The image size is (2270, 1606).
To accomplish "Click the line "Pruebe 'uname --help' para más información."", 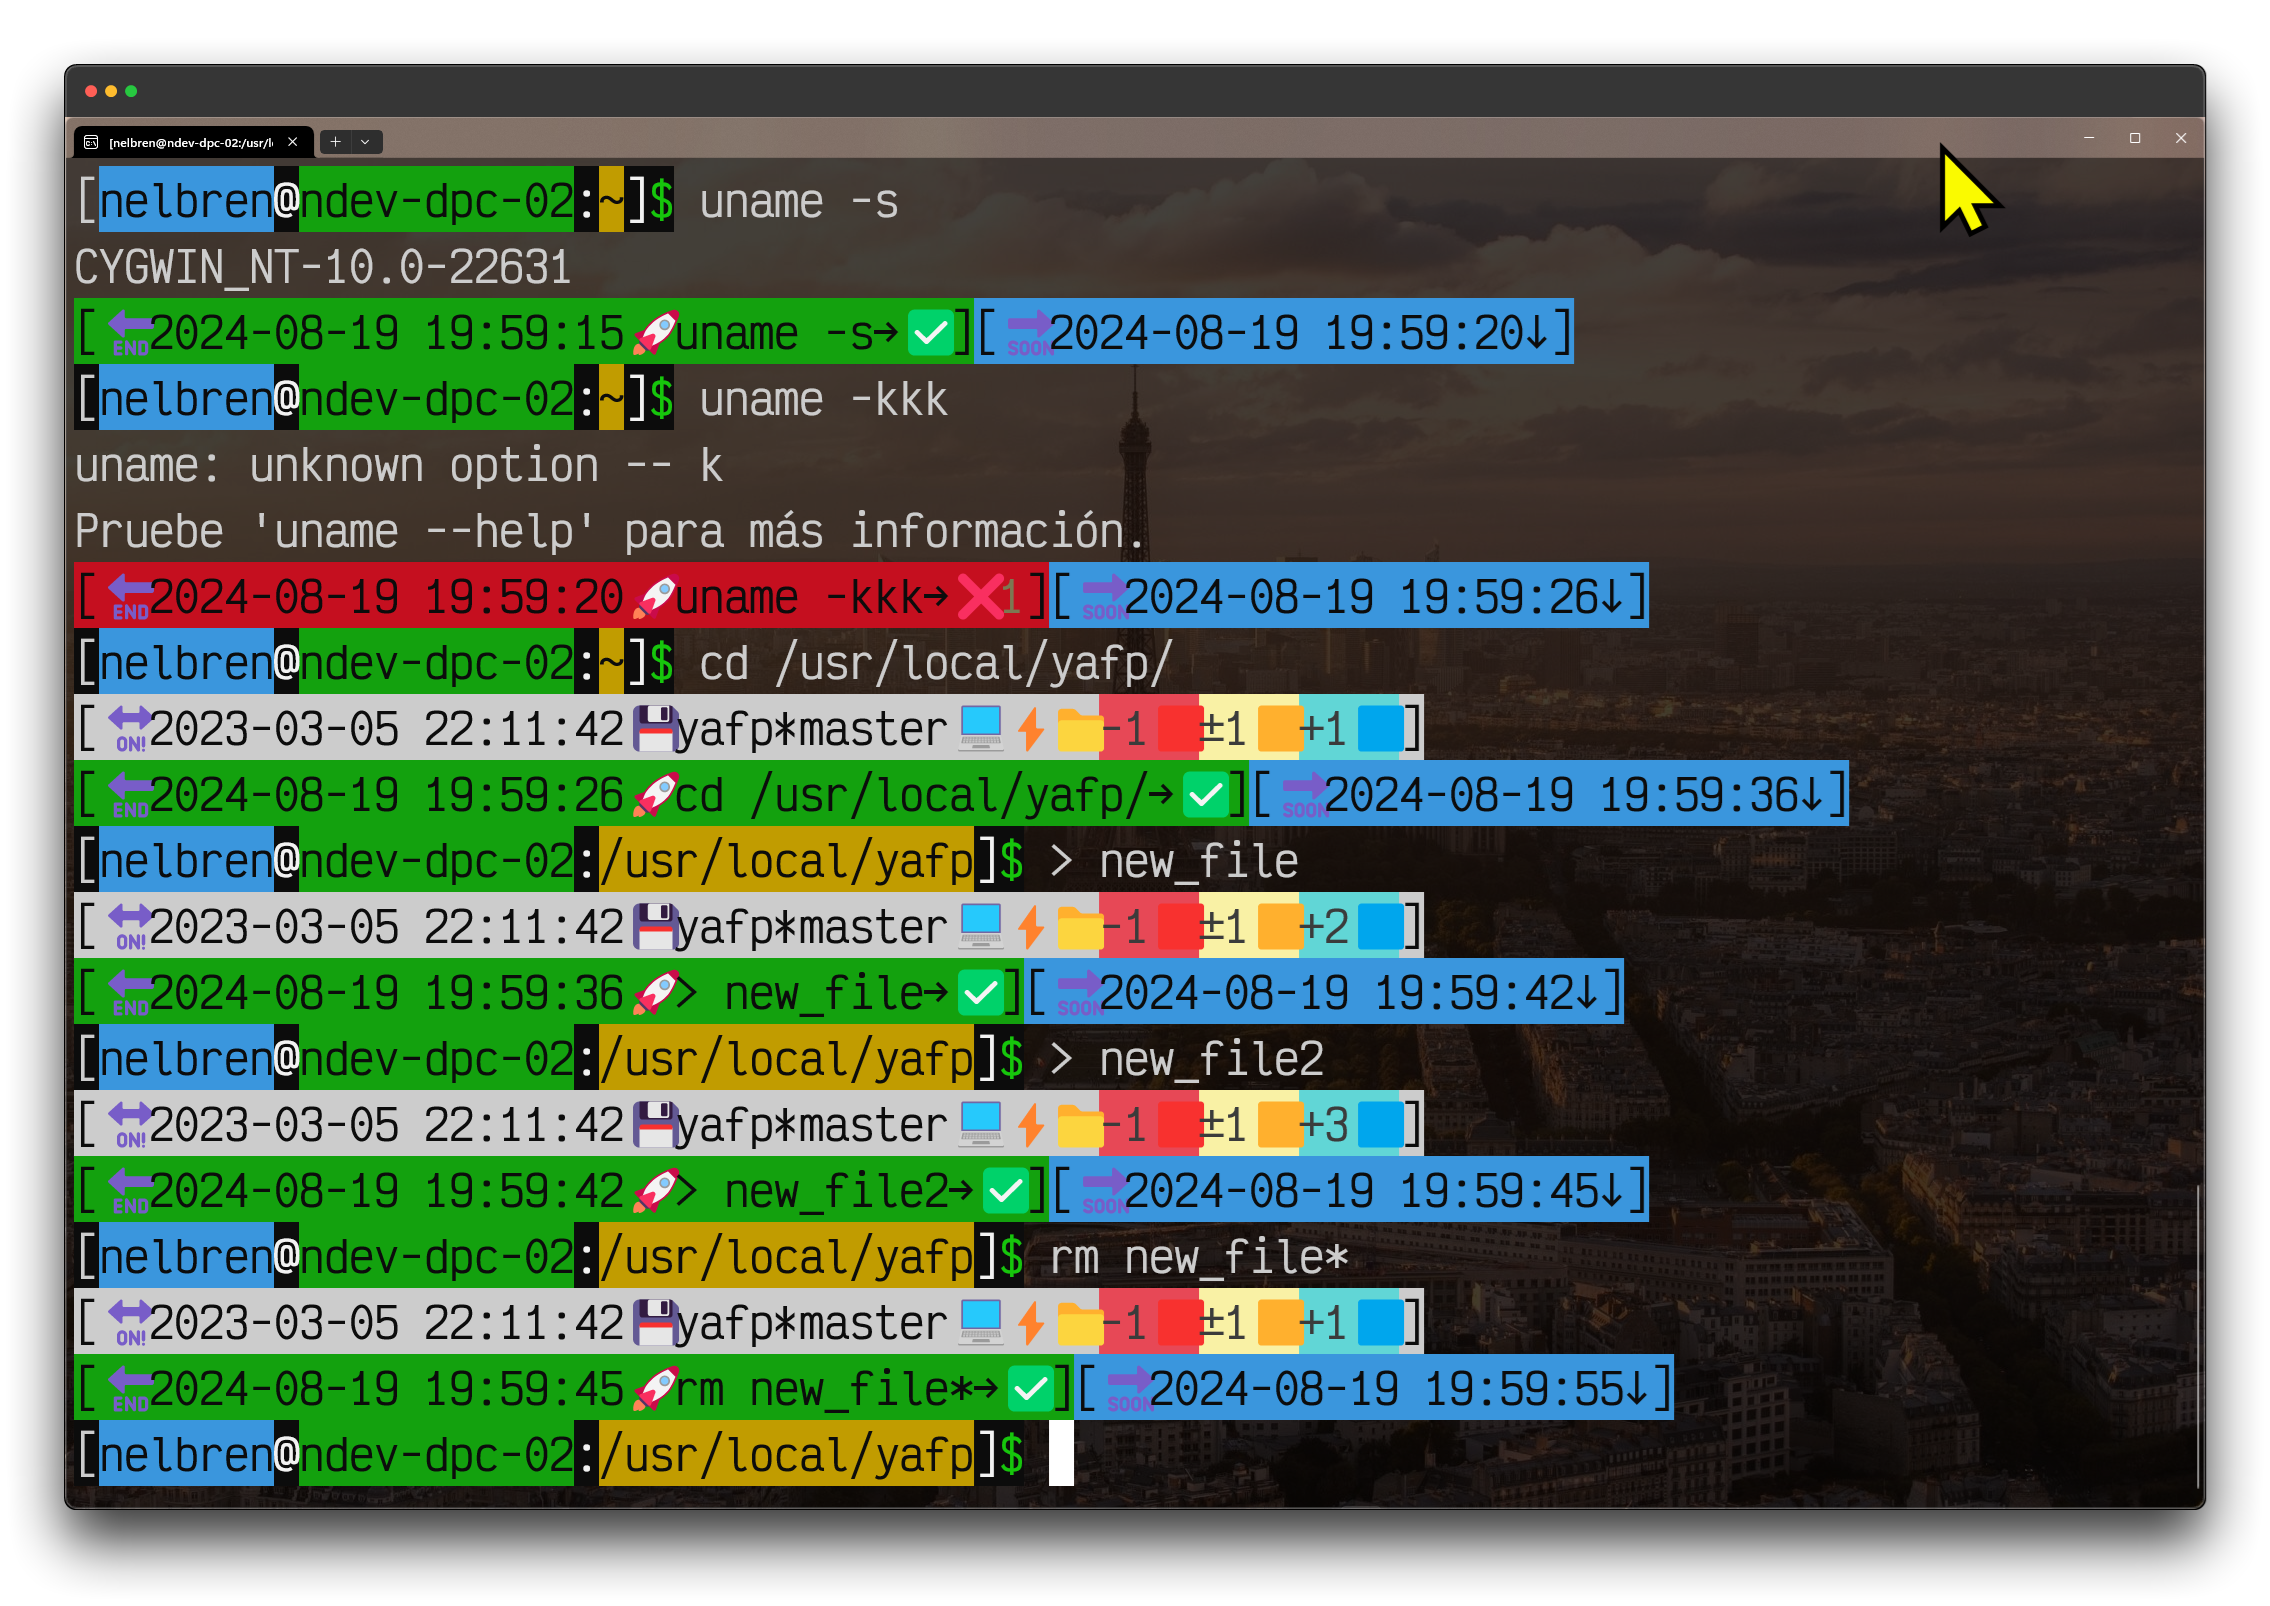I will click(610, 530).
